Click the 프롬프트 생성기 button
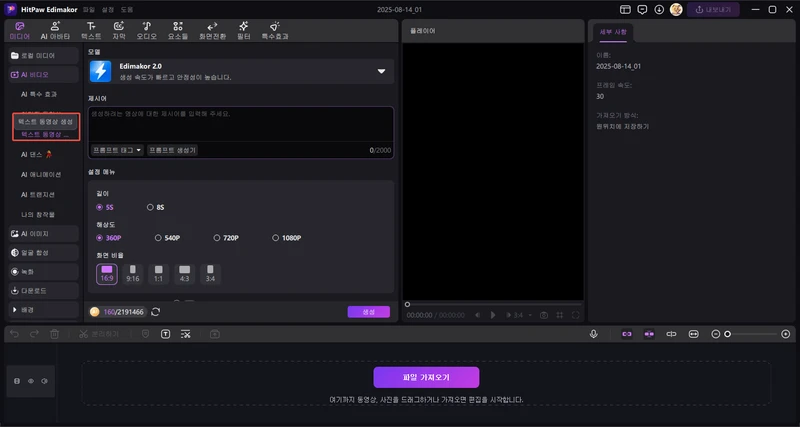800x427 pixels. pyautogui.click(x=172, y=150)
